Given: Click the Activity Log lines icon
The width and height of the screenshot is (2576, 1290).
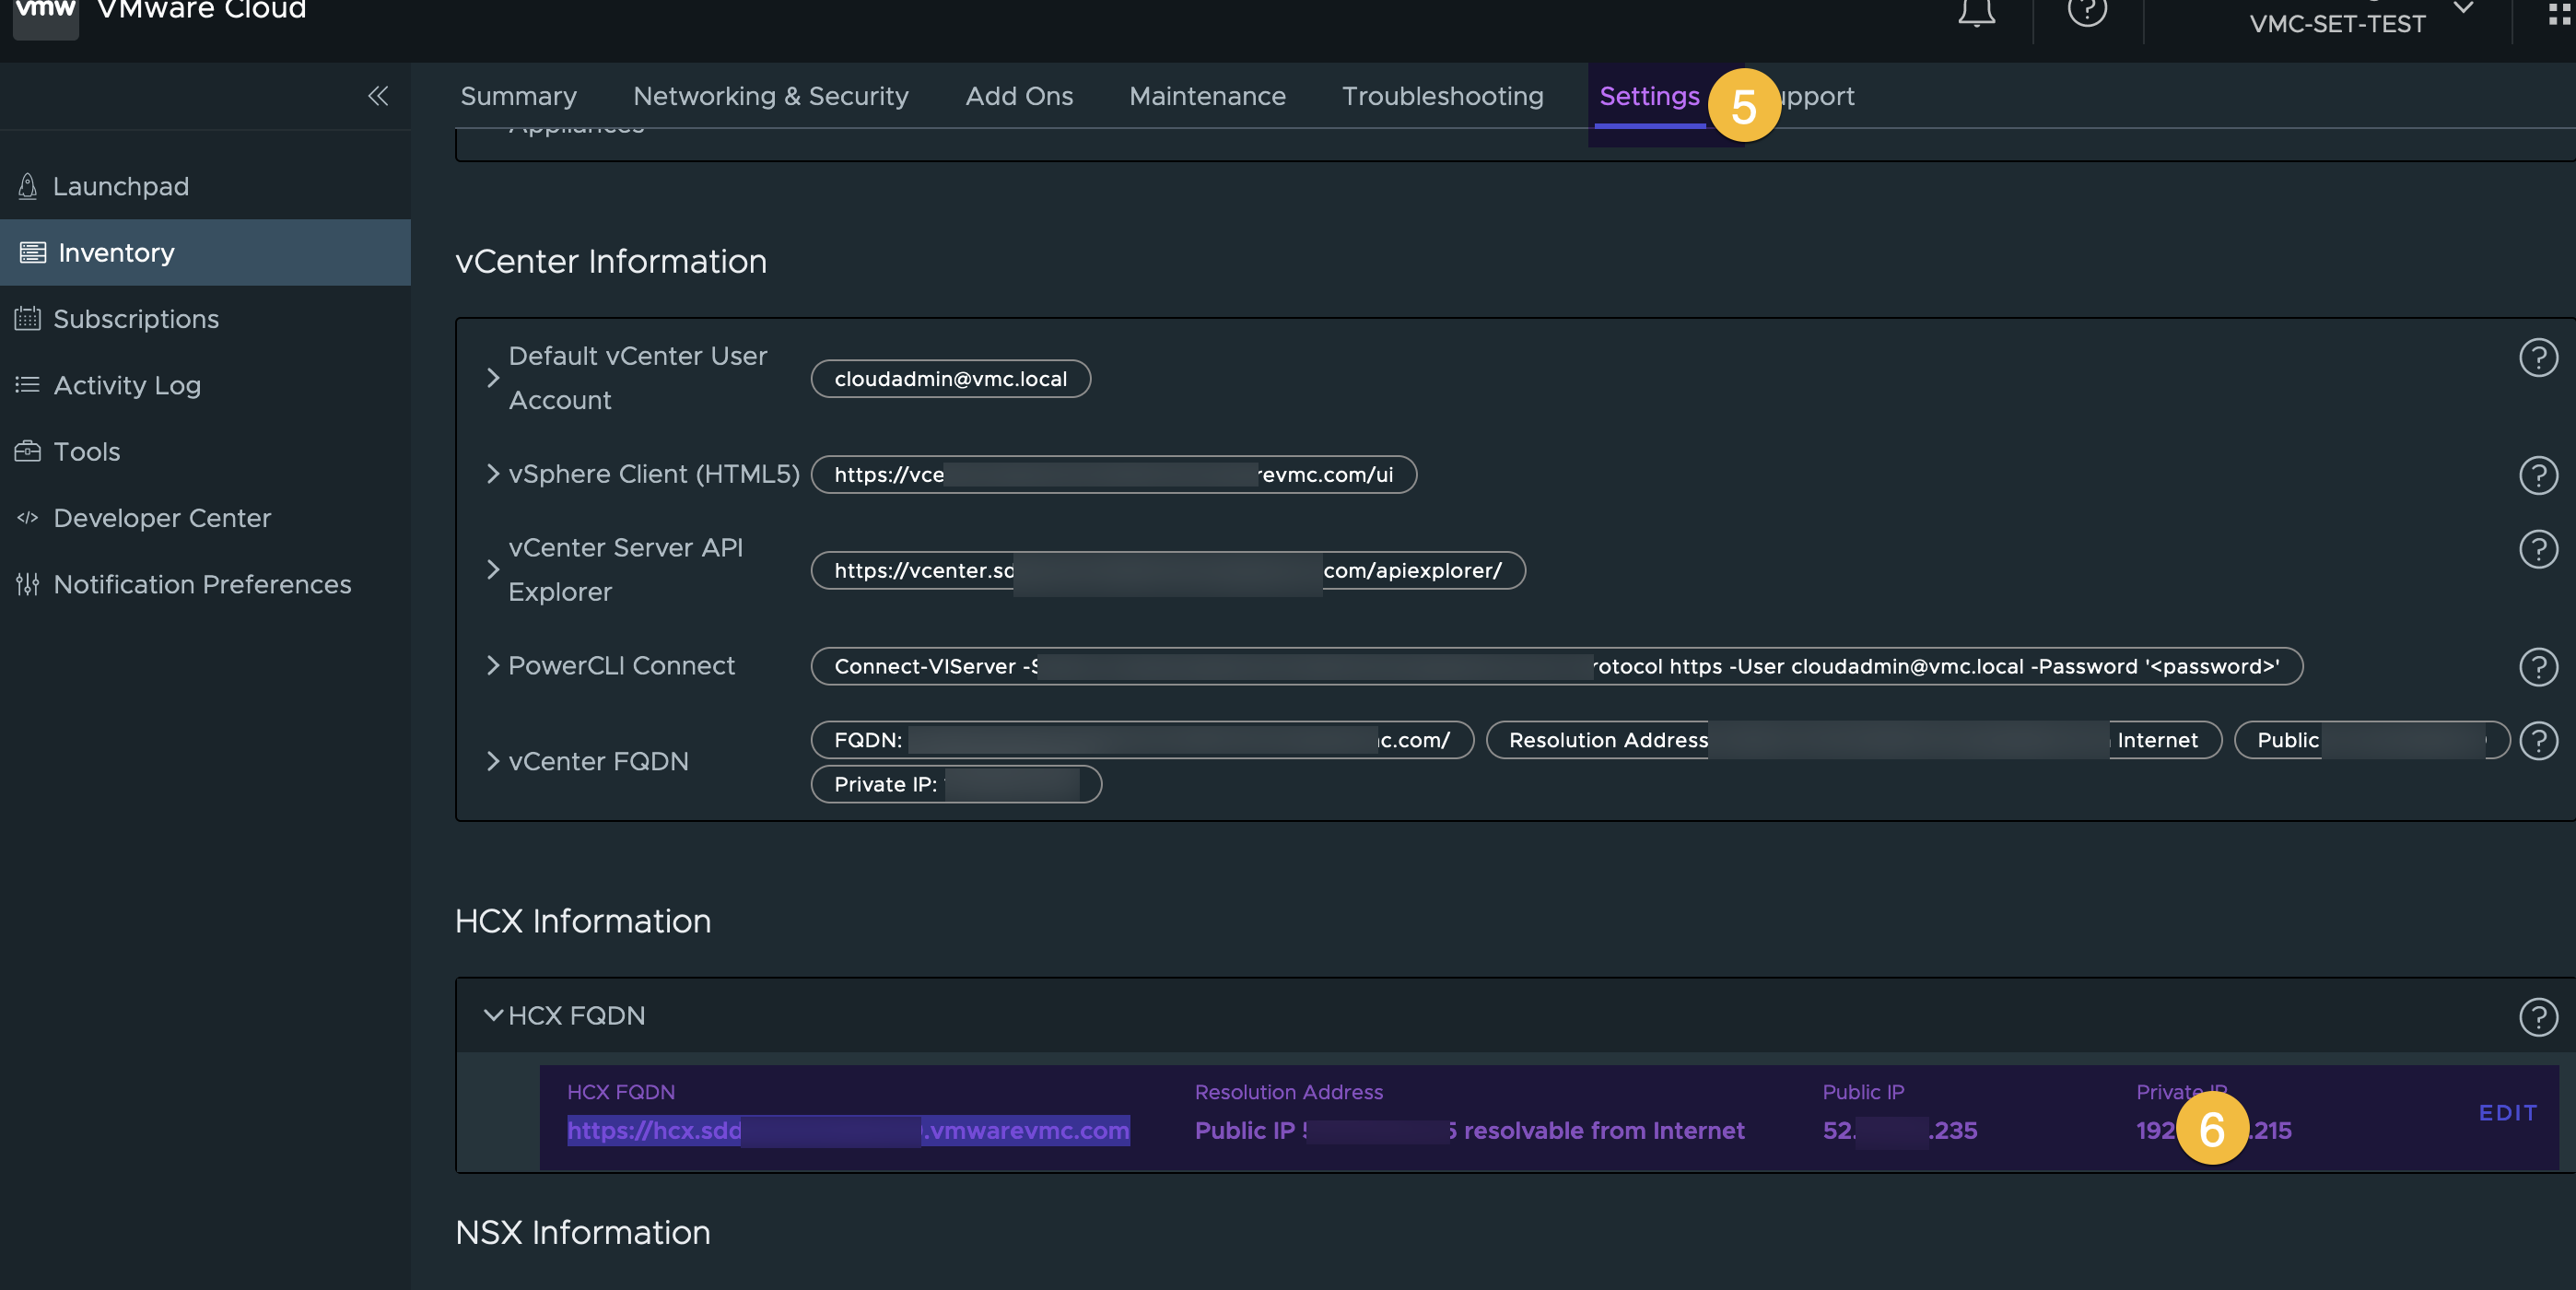Looking at the screenshot, I should (28, 385).
